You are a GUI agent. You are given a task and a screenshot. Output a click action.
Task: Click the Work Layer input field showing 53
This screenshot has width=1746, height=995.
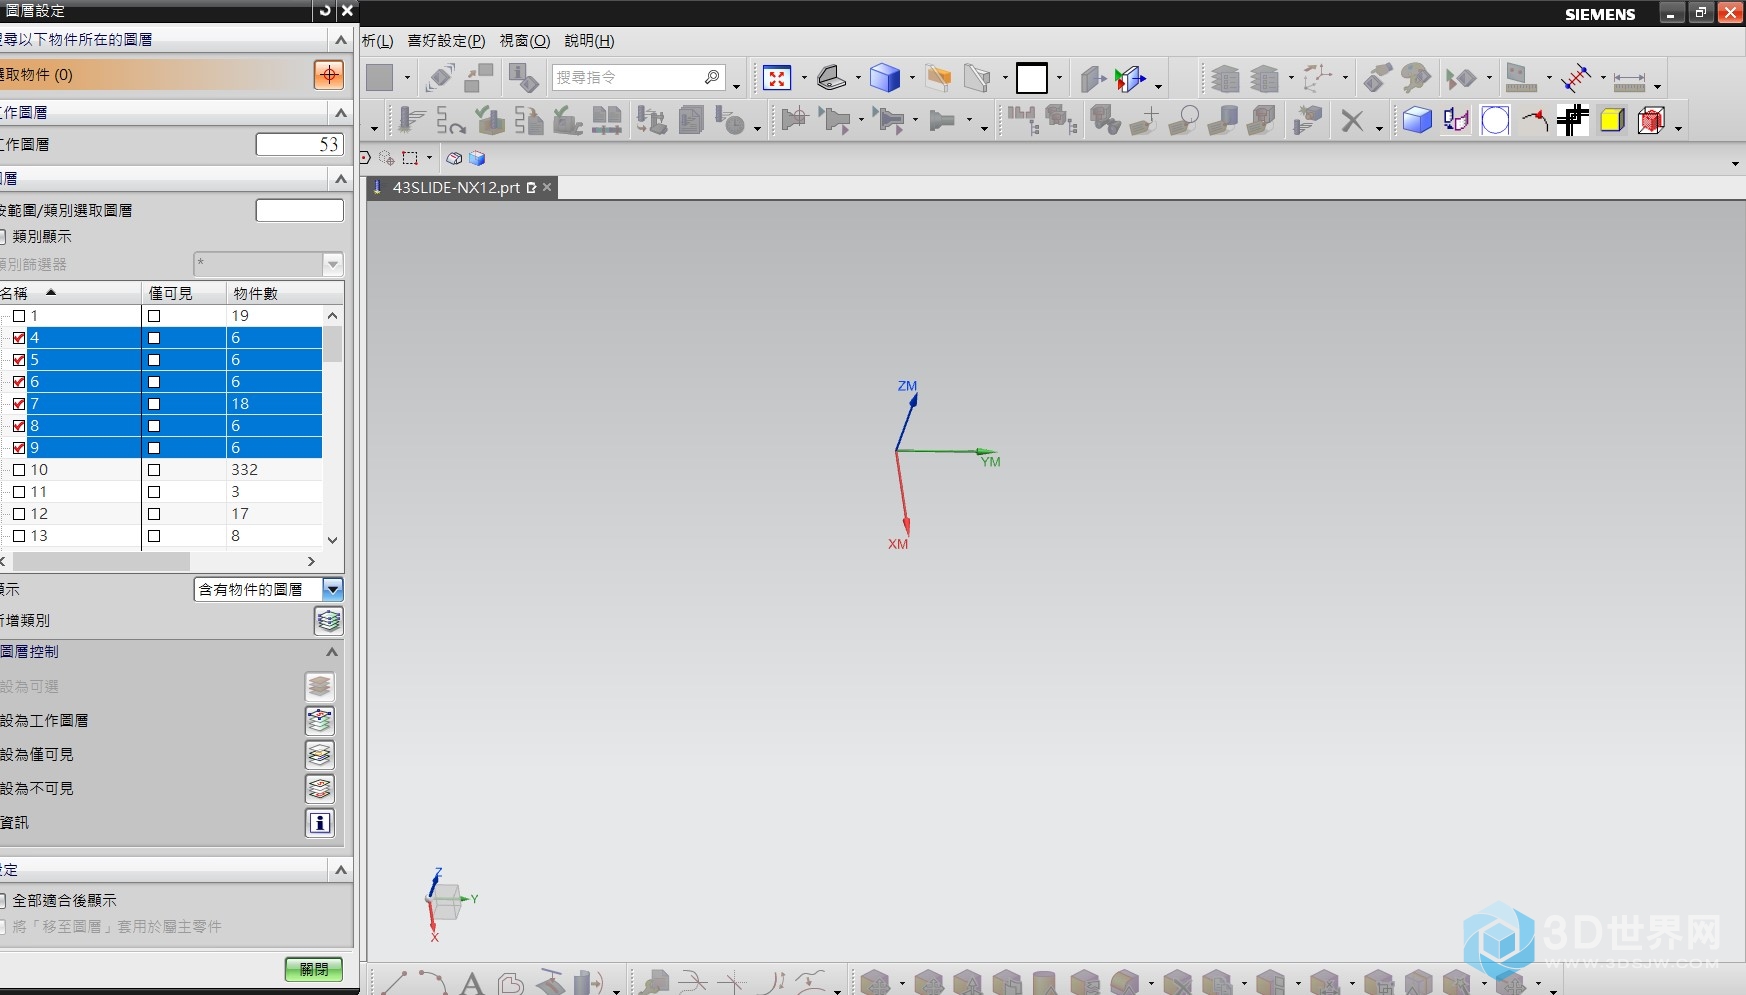pyautogui.click(x=299, y=144)
